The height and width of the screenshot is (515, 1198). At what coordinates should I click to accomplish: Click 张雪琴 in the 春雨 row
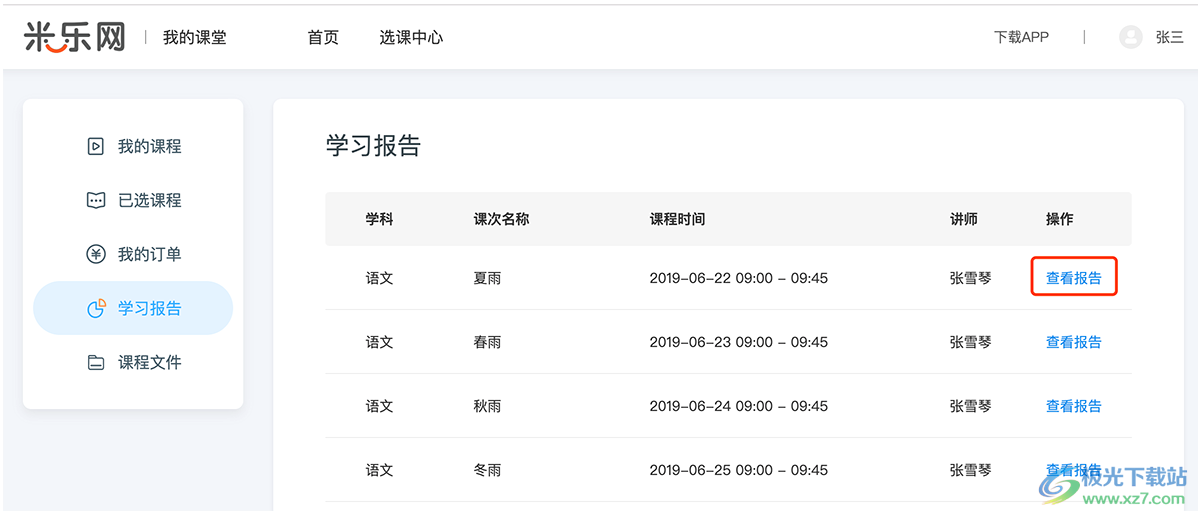click(x=970, y=342)
